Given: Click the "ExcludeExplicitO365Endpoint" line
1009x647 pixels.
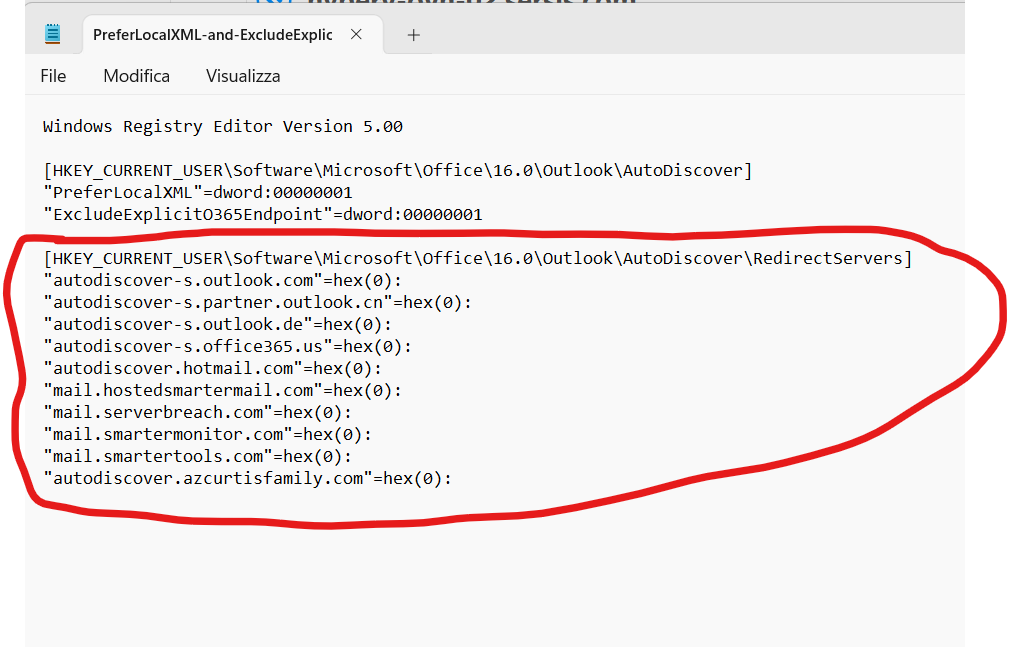Looking at the screenshot, I should coord(262,215).
